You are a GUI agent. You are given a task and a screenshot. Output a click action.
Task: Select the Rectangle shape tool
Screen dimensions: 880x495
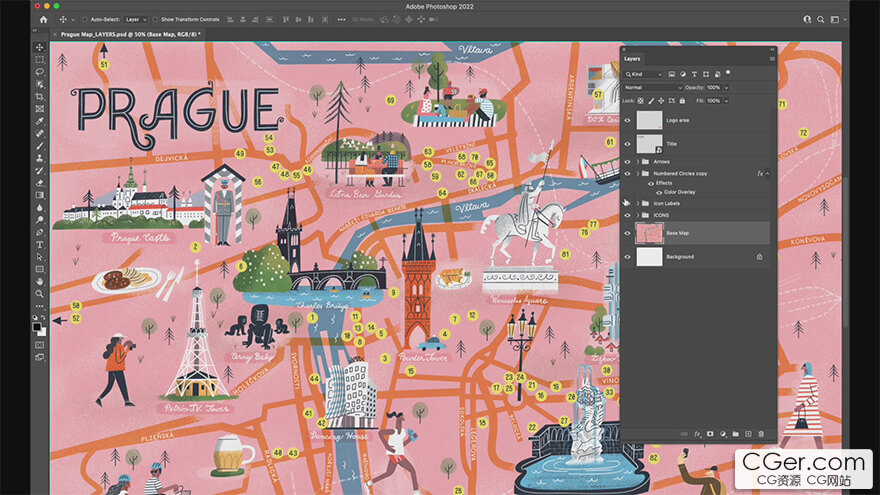click(39, 269)
